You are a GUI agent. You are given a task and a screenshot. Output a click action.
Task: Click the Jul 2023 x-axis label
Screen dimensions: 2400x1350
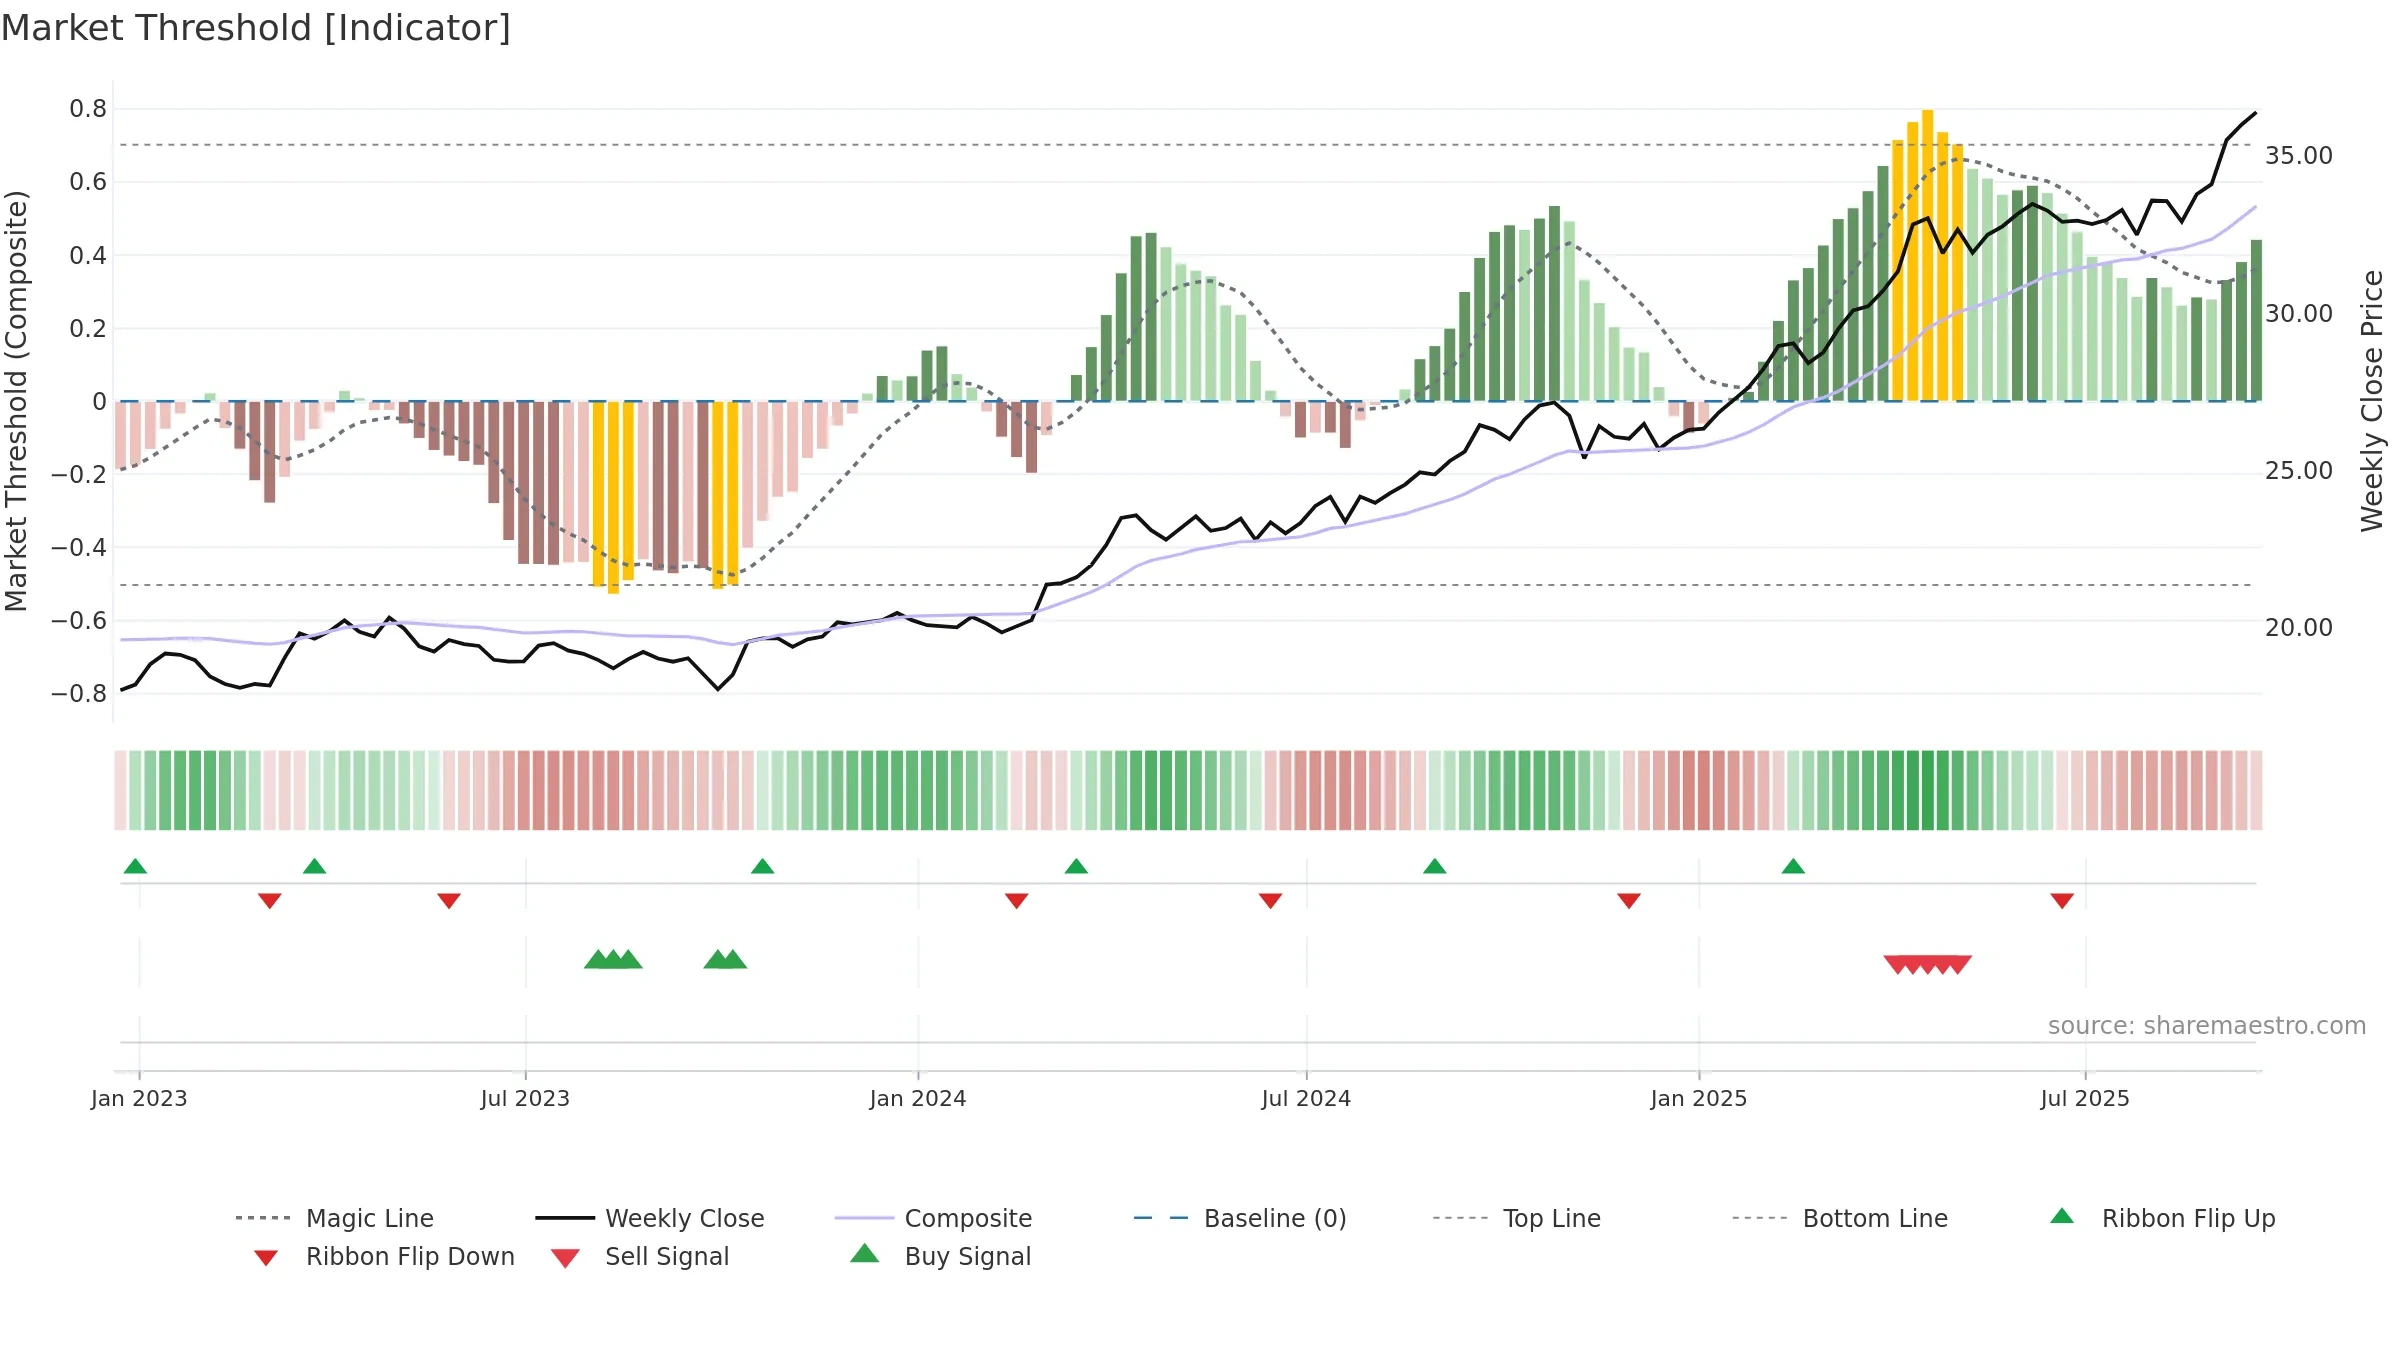[x=525, y=1098]
